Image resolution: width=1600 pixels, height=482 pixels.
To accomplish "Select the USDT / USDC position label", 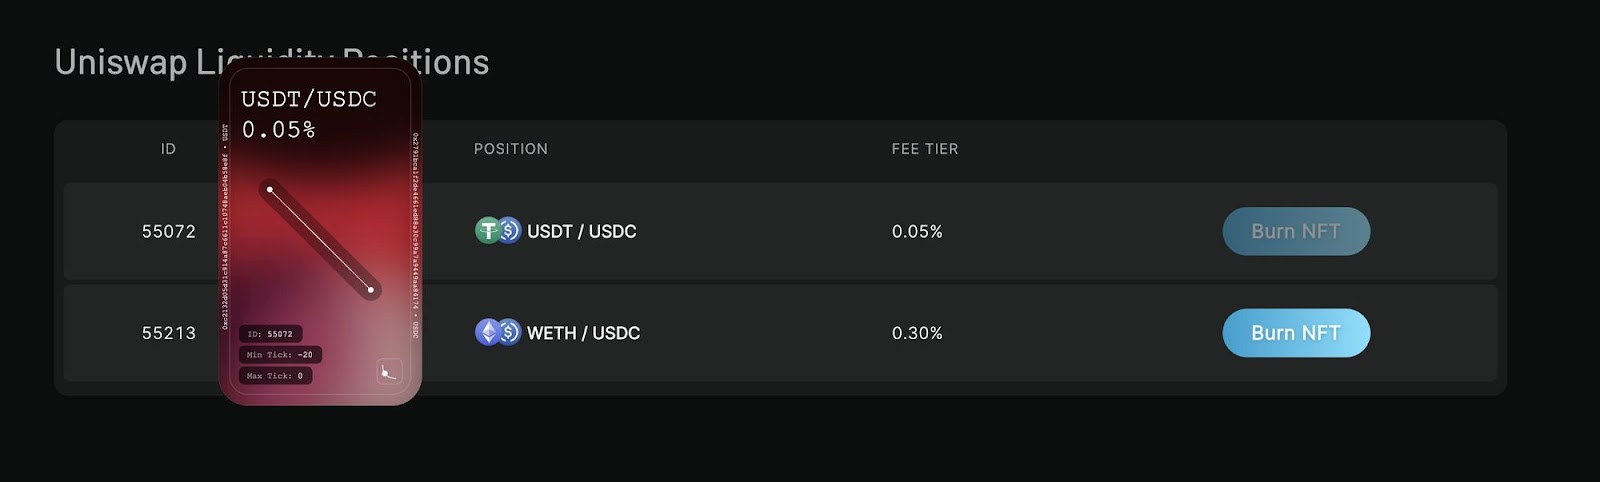I will tap(582, 231).
